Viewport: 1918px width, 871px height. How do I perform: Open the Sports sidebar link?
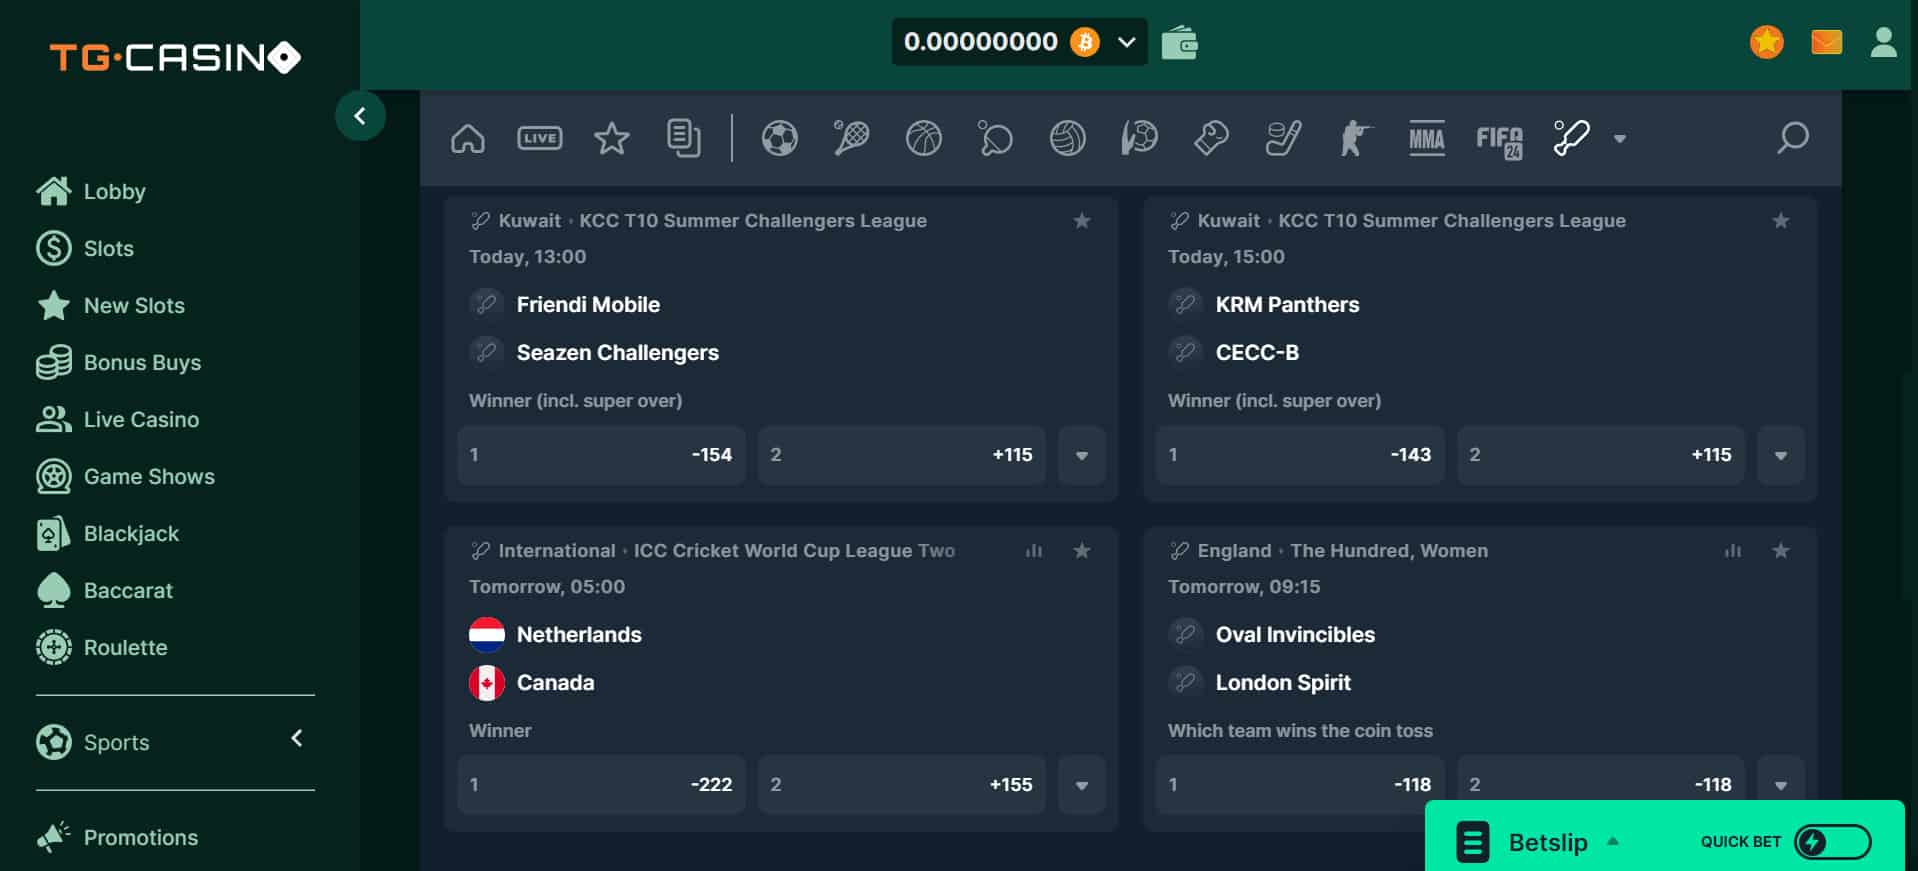point(93,742)
